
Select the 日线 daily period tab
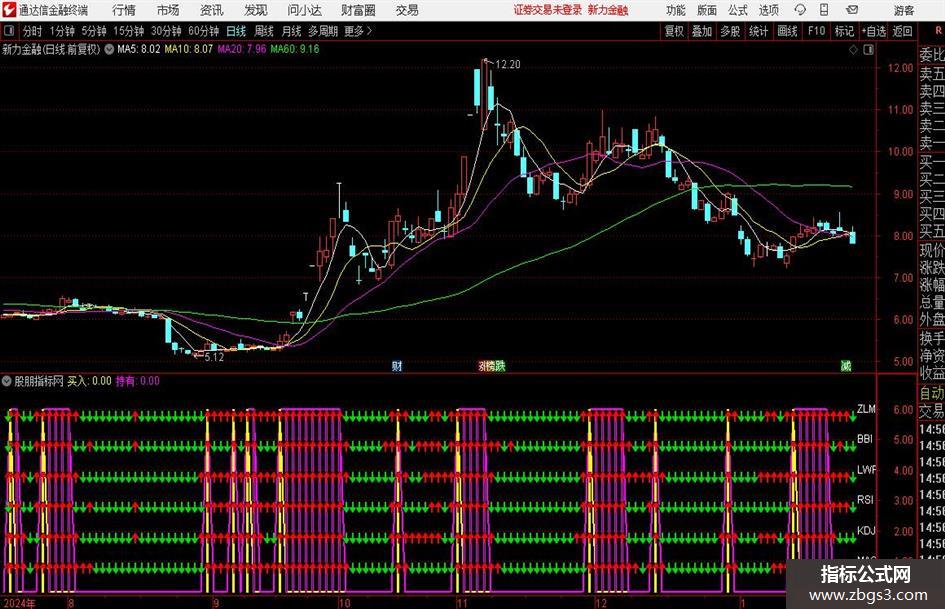[236, 31]
